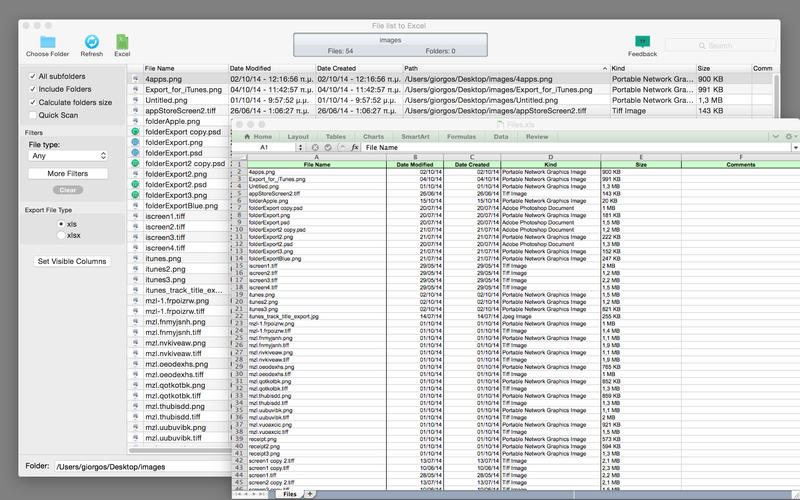Disable the All subfolders checkbox

(x=31, y=76)
